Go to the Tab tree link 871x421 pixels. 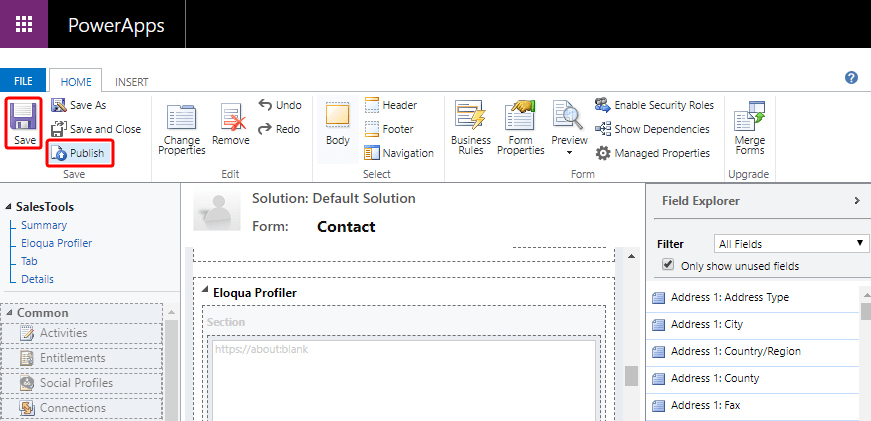pos(29,260)
